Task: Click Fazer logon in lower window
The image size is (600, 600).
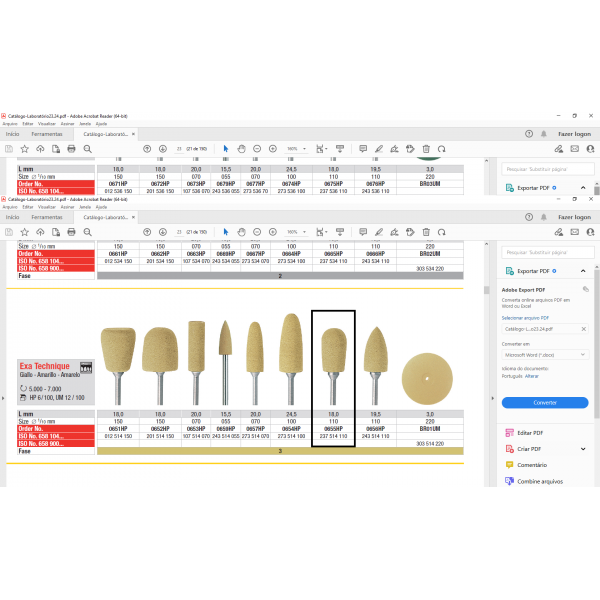Action: click(574, 217)
